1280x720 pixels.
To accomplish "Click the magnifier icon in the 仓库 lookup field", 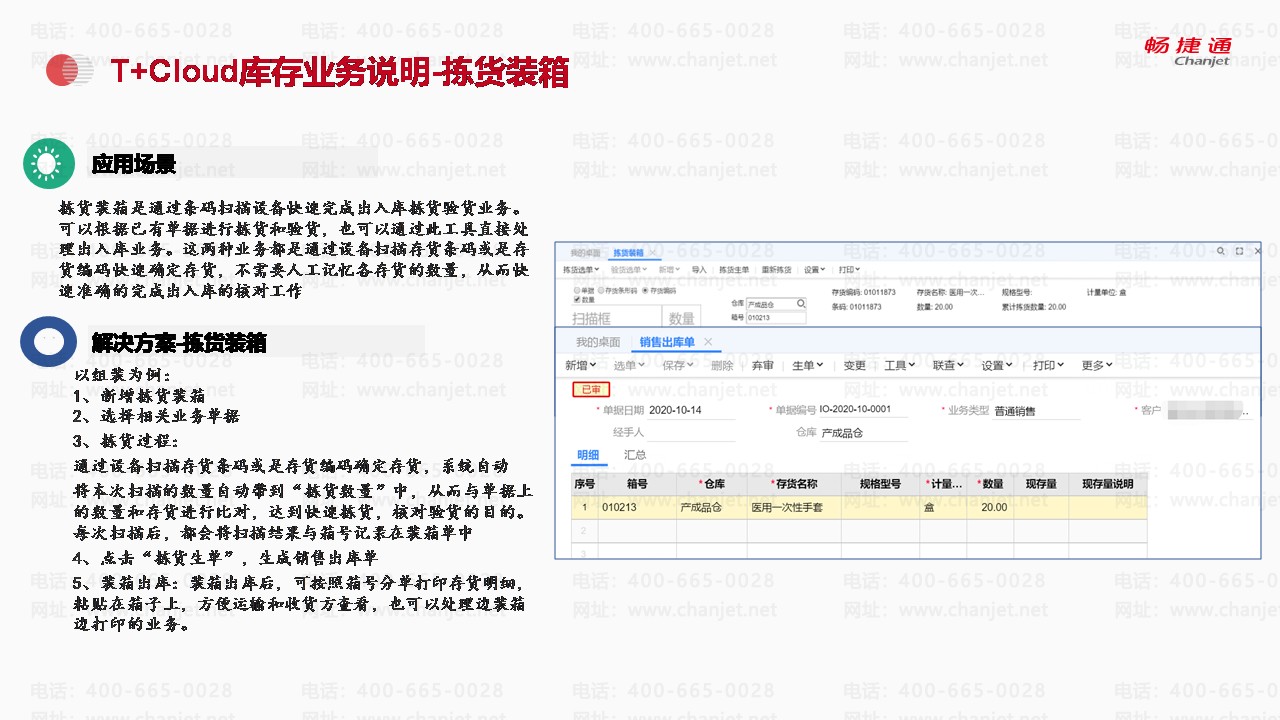I will [800, 303].
